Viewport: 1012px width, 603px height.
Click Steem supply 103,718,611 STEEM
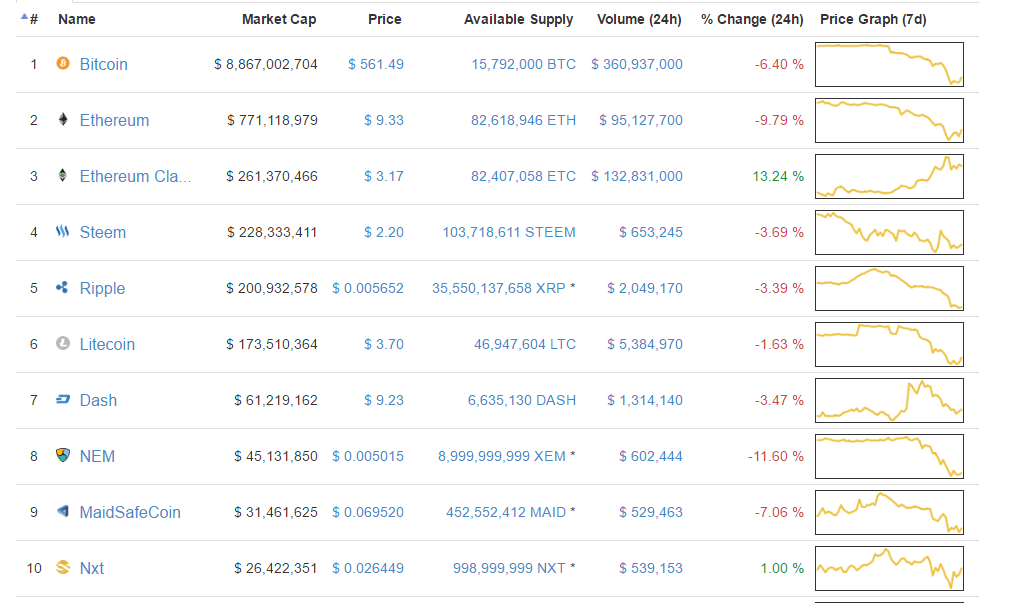(x=509, y=232)
